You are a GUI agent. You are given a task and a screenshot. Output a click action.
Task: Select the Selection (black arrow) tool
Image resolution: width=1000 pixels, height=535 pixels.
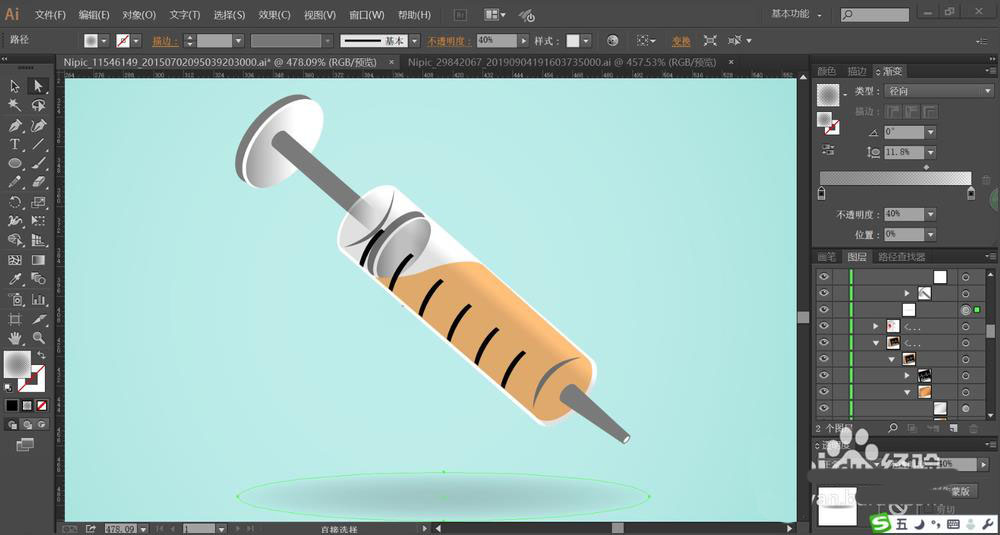(15, 86)
